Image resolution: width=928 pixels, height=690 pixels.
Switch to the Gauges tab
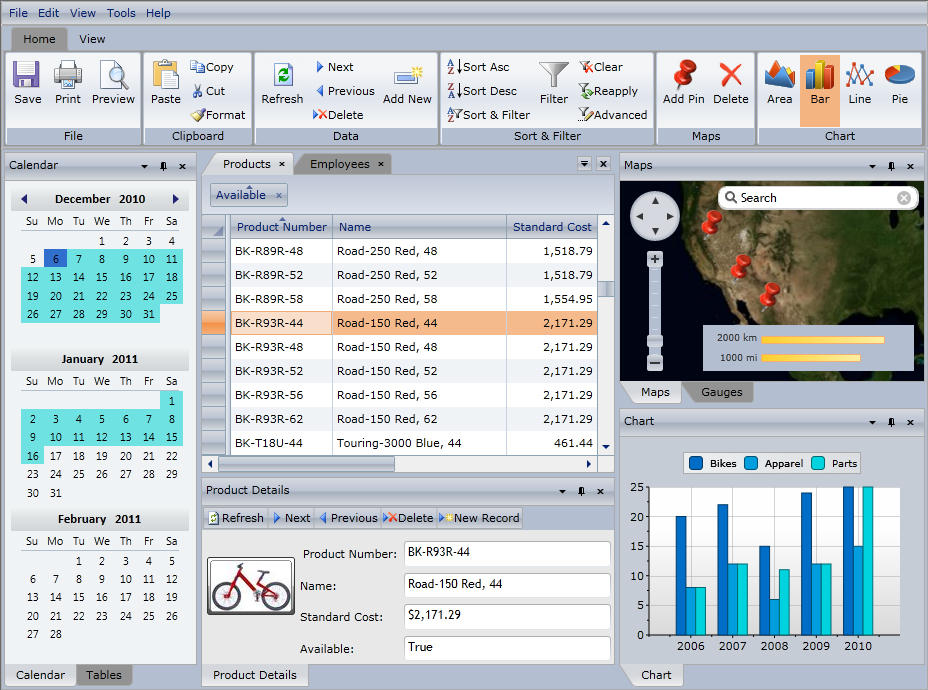(x=721, y=392)
